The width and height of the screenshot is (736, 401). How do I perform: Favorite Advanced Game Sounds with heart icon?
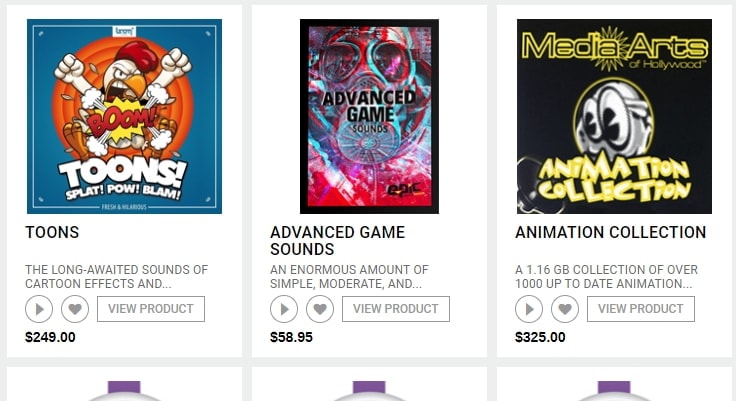(320, 309)
